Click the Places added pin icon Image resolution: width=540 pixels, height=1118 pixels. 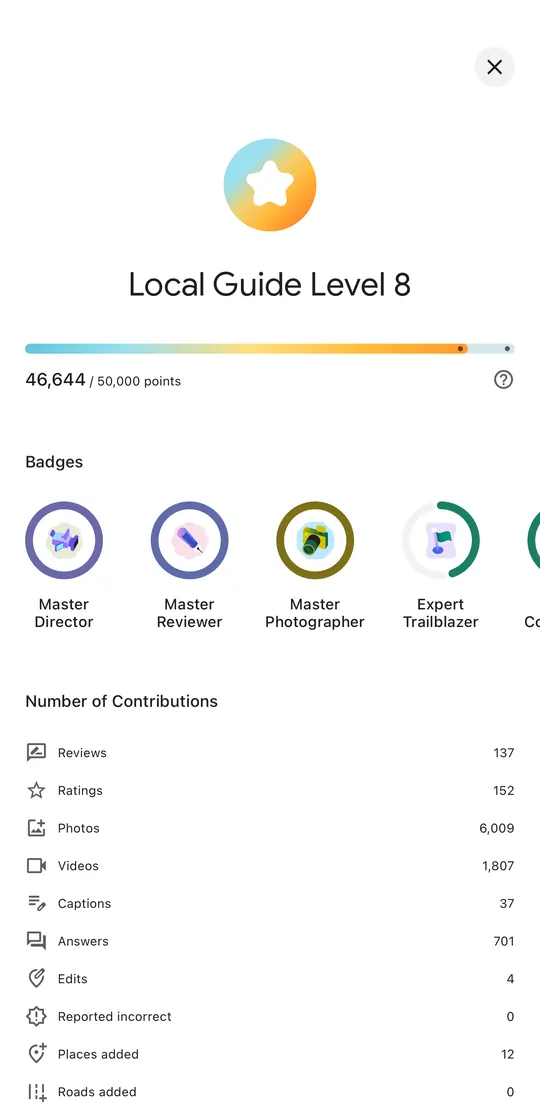tap(36, 1054)
